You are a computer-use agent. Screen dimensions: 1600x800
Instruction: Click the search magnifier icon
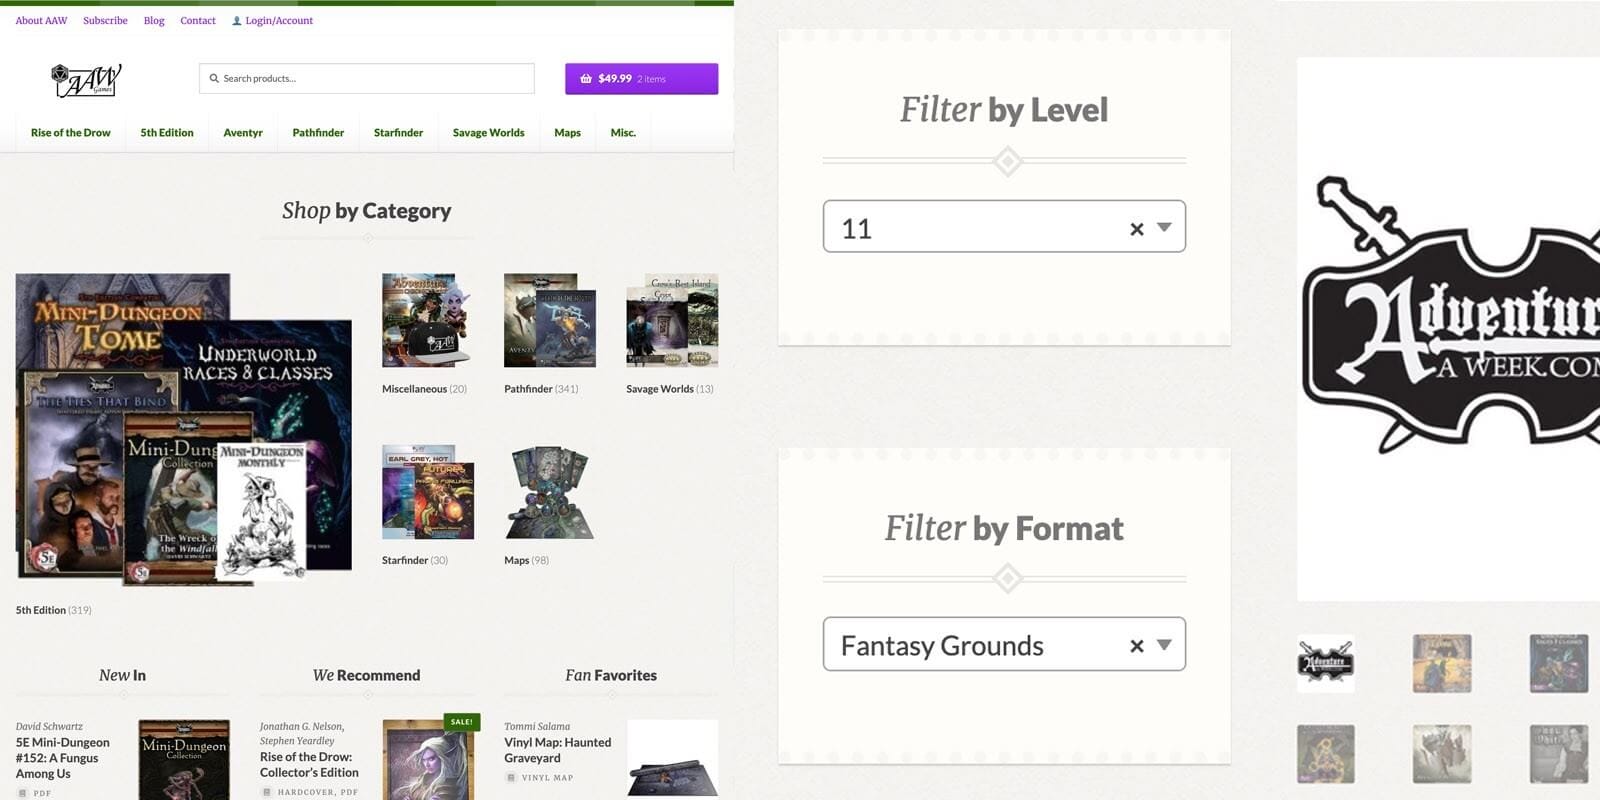(x=214, y=78)
